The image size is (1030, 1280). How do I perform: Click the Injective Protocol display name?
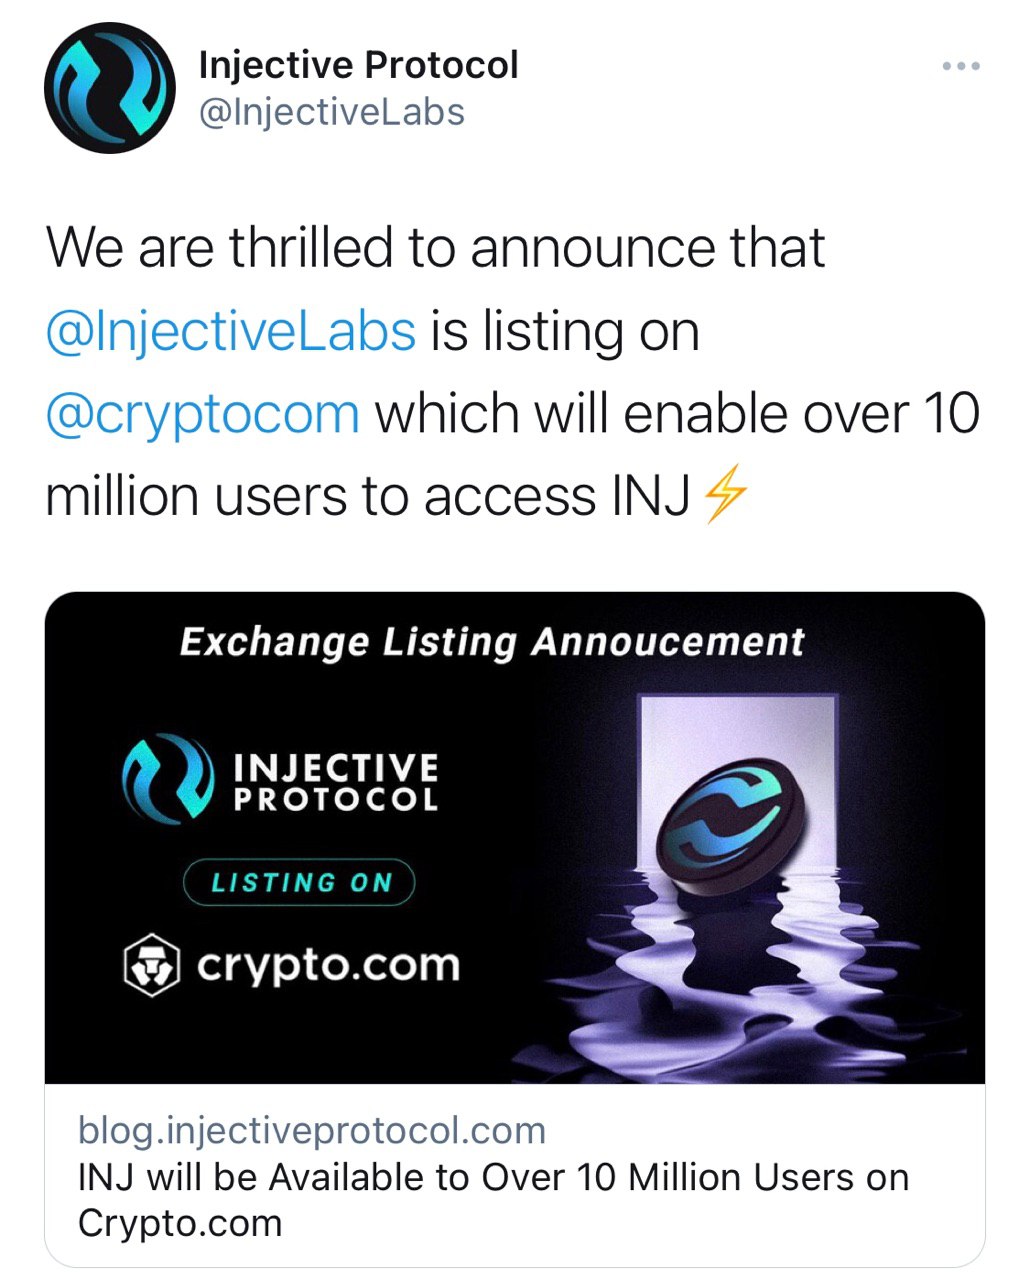click(358, 65)
